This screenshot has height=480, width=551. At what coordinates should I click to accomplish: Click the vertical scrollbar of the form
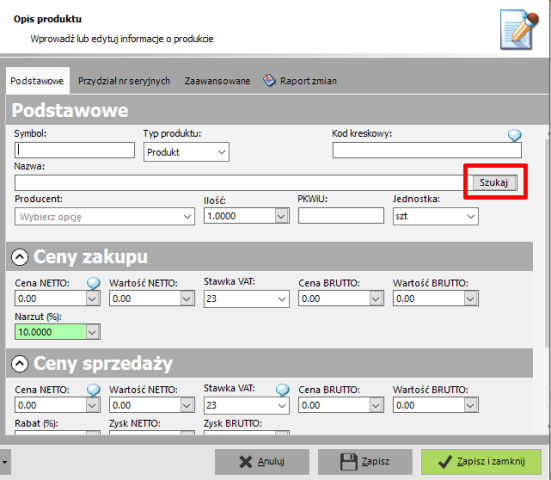[x=547, y=242]
